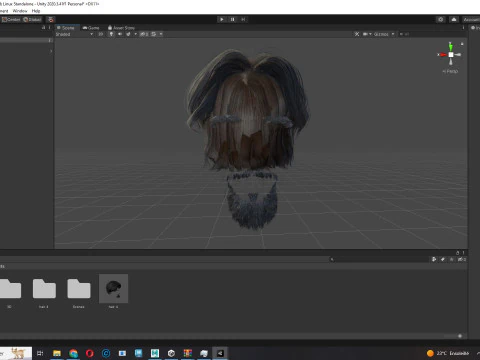The width and height of the screenshot is (480, 360).
Task: Open the Help menu
Action: point(36,11)
